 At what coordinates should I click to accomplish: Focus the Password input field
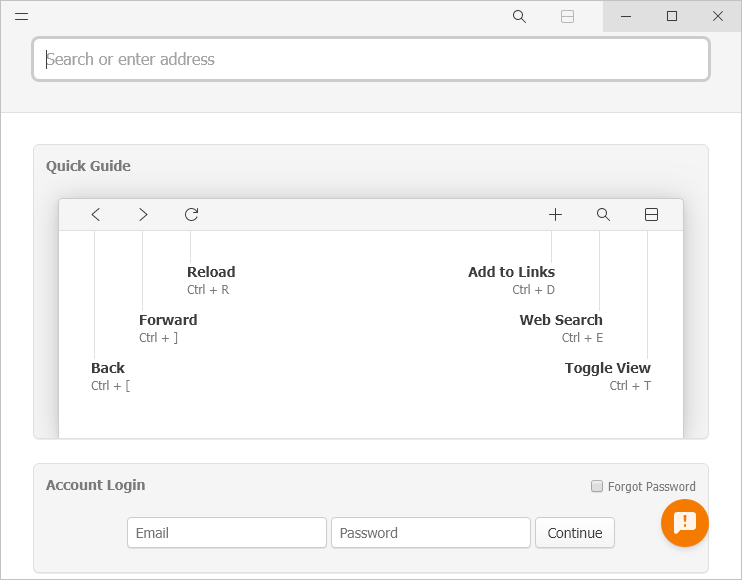pos(431,533)
